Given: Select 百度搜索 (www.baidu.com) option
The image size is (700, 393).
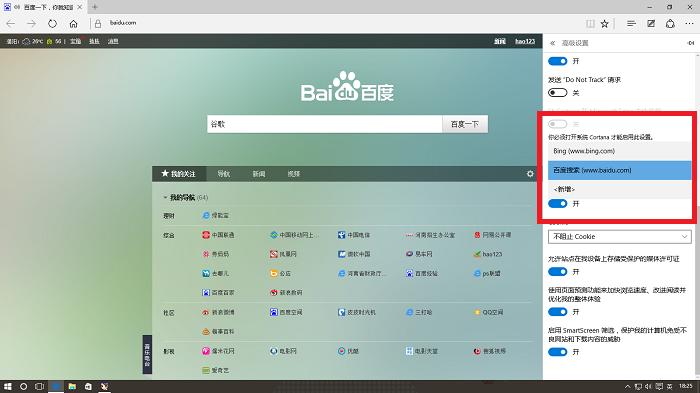Looking at the screenshot, I should tap(620, 170).
